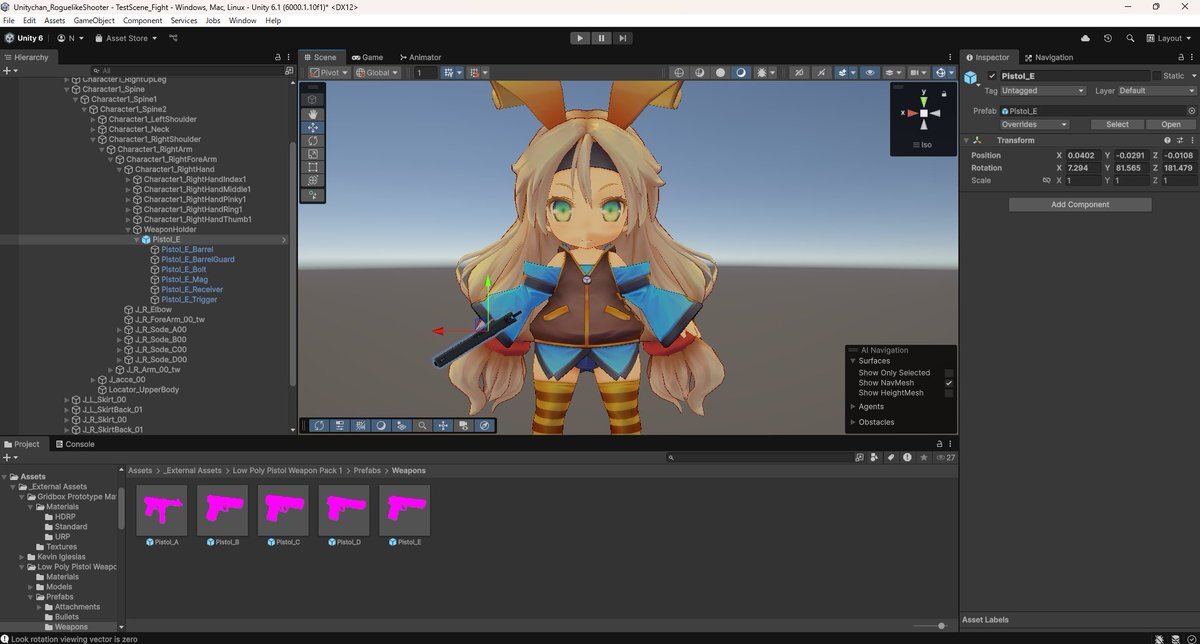Toggle the Inspector panel lock

click(1179, 57)
